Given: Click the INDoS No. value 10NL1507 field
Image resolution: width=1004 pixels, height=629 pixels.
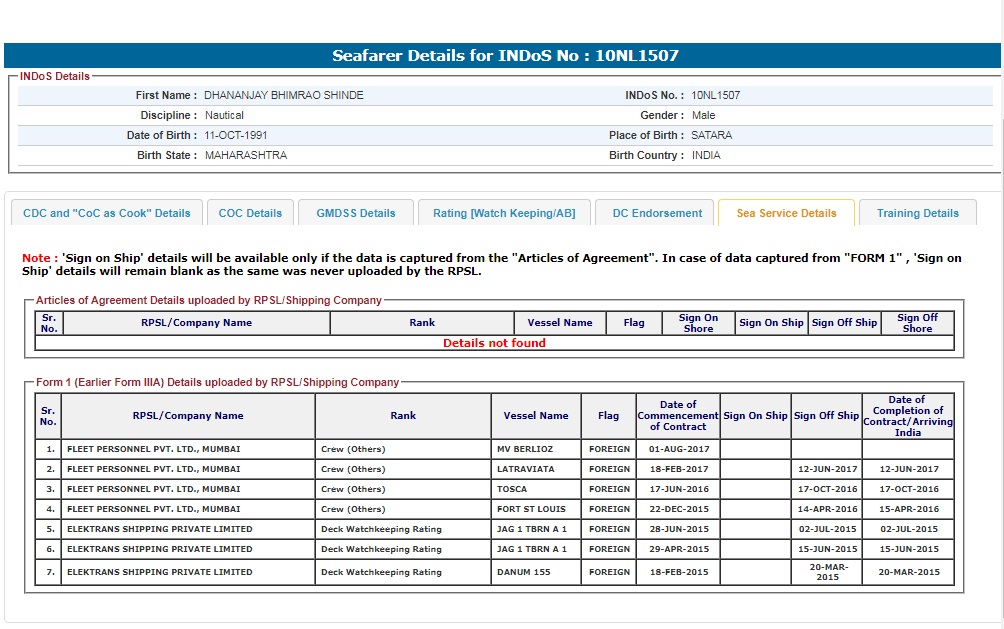Looking at the screenshot, I should coord(716,96).
